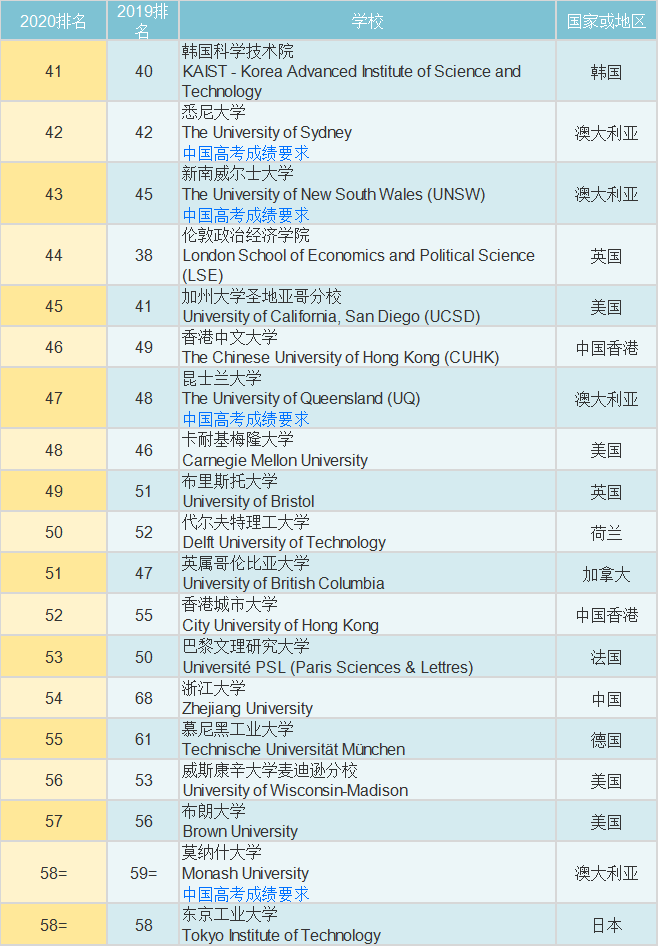This screenshot has width=658, height=946.
Task: Click 昆士兰大学 Chinese name
Action: pos(222,378)
